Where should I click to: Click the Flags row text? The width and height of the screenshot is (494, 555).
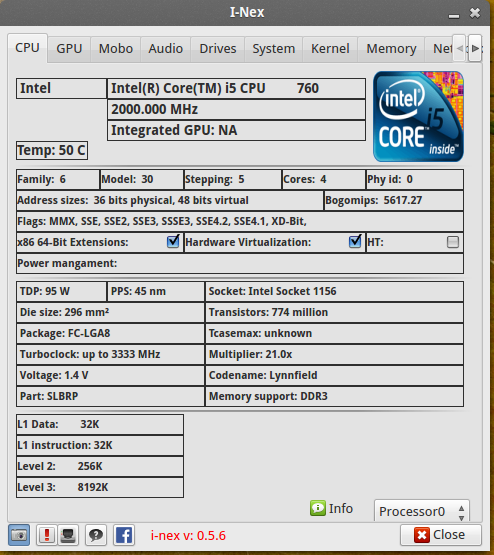(x=162, y=221)
